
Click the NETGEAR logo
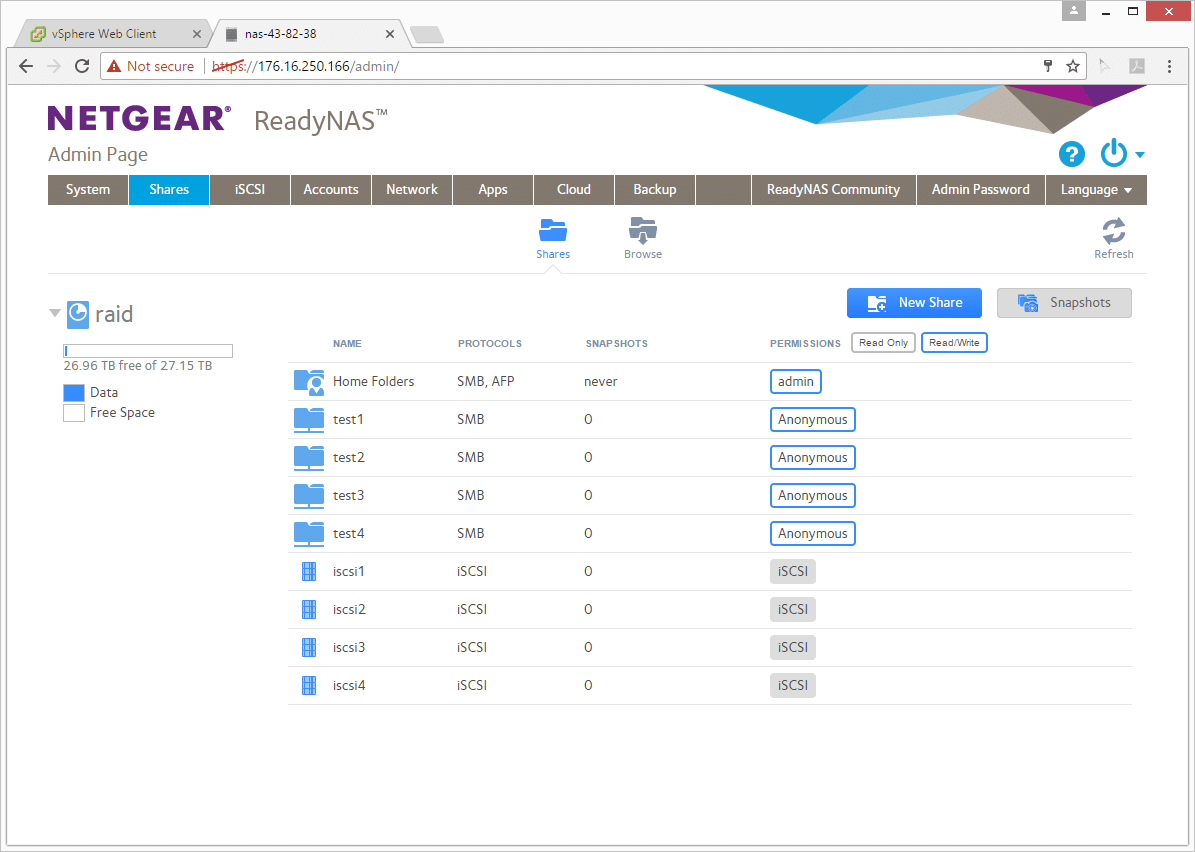click(139, 119)
